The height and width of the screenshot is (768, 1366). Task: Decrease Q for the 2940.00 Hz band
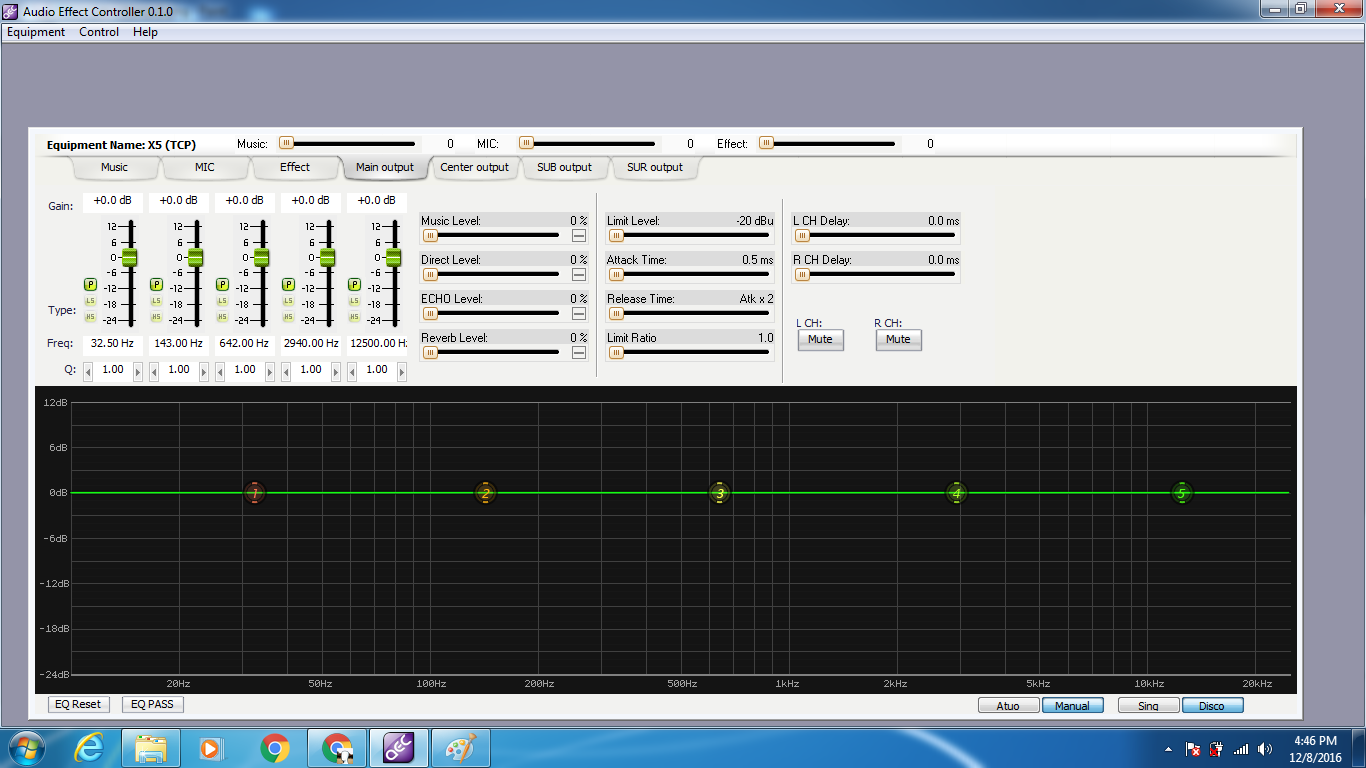[286, 371]
